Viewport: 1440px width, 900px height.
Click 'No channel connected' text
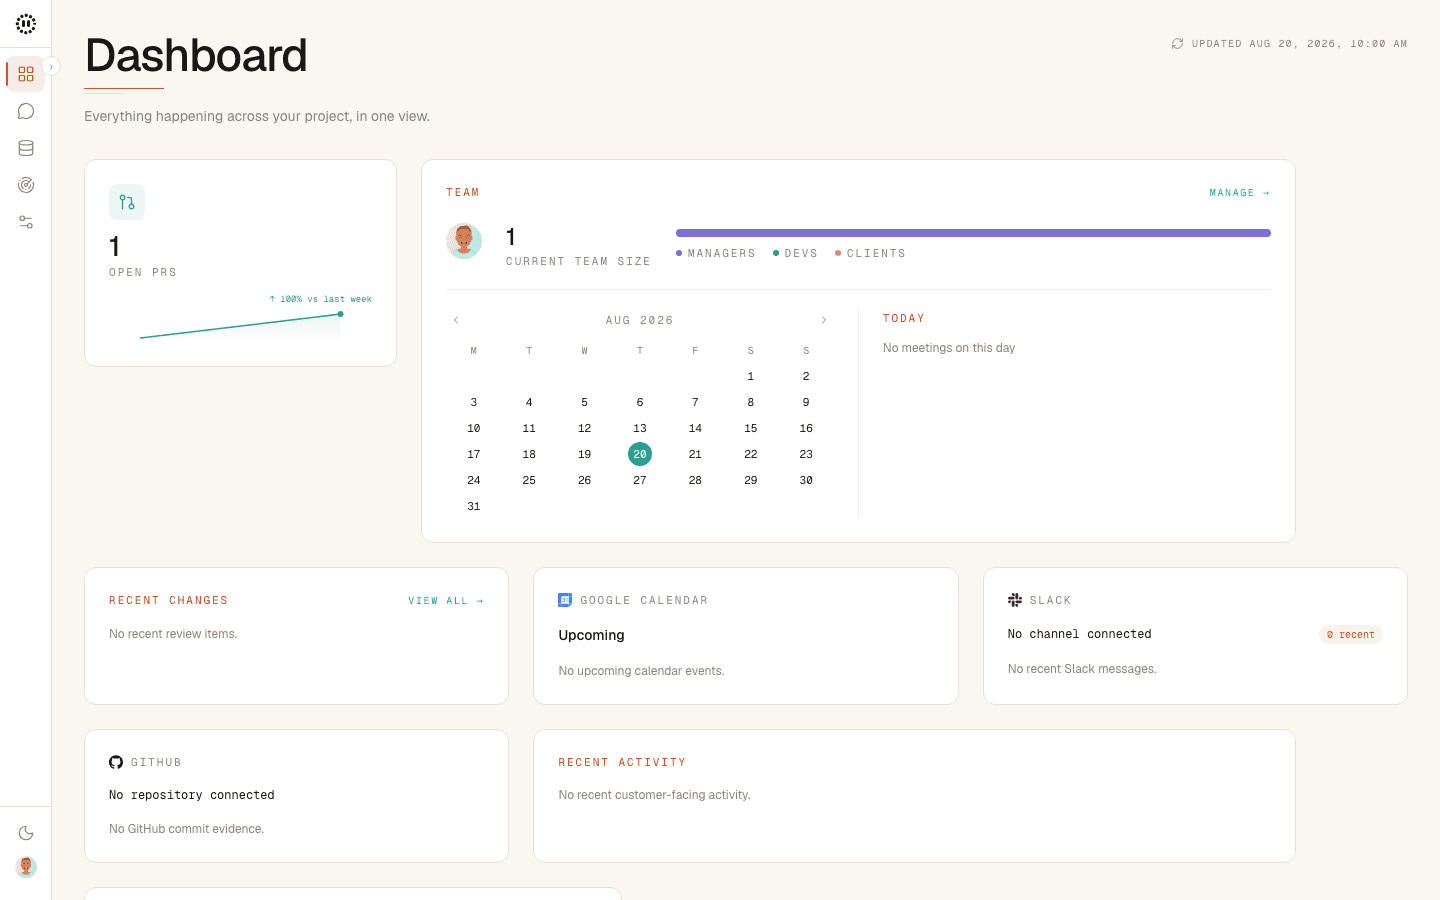coord(1080,634)
